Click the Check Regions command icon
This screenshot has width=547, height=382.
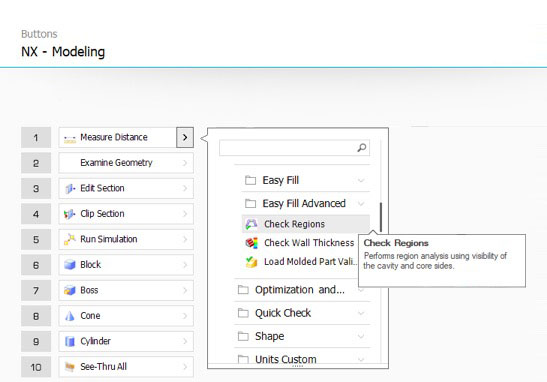tap(251, 224)
